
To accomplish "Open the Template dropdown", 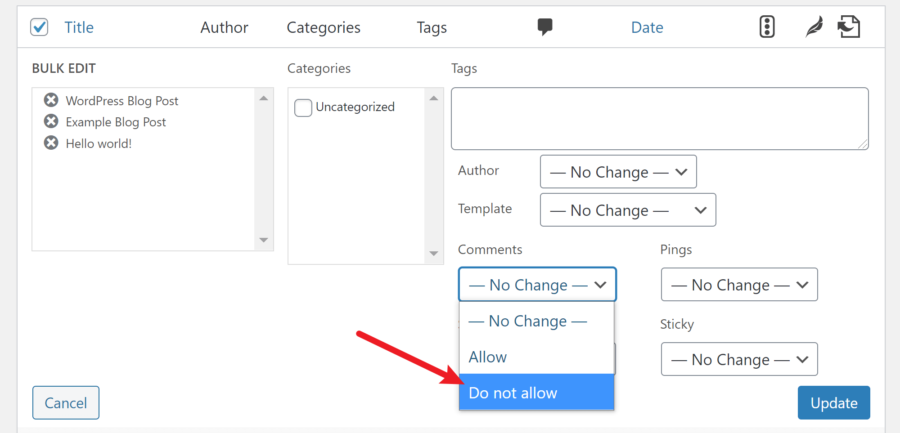I will pyautogui.click(x=628, y=210).
